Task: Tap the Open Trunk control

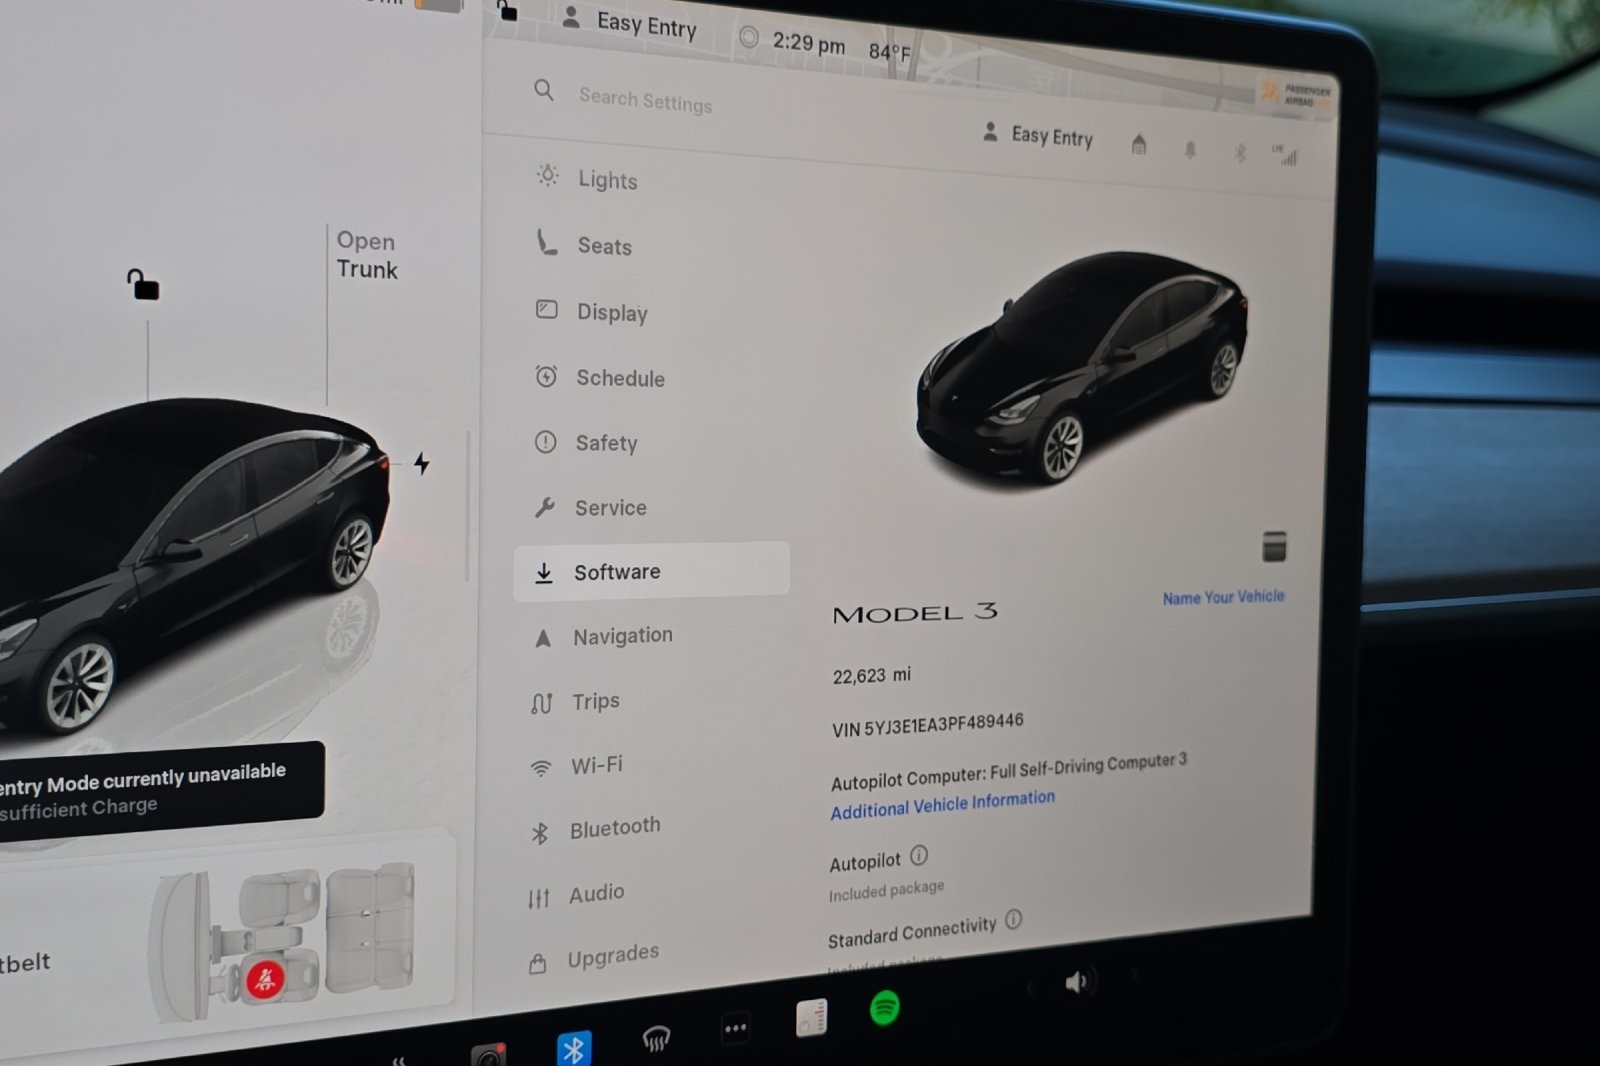Action: coord(367,255)
